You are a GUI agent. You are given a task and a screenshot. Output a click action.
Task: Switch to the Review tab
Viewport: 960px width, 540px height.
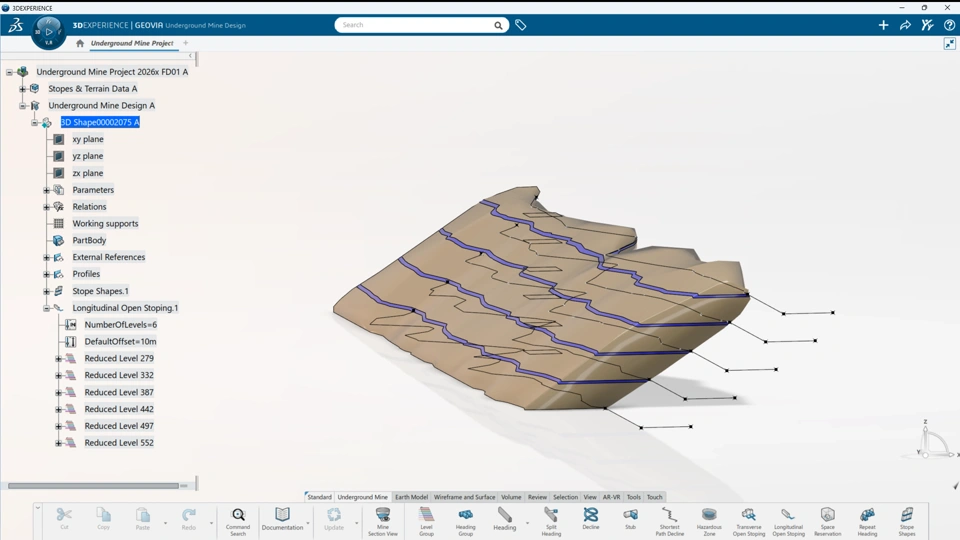537,497
